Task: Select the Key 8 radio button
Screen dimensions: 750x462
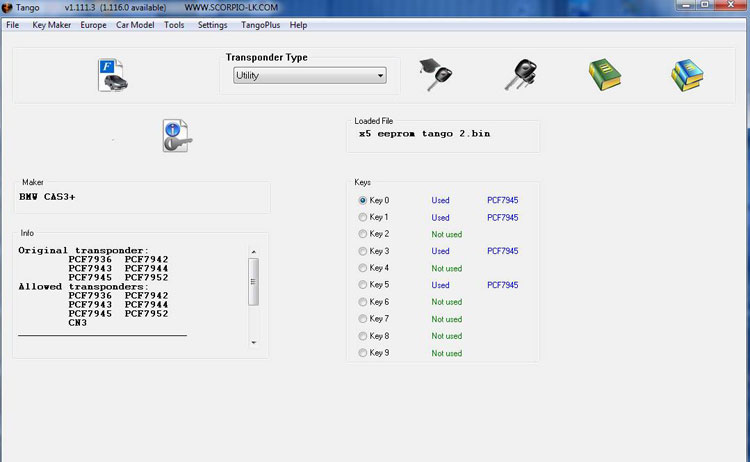Action: point(363,336)
